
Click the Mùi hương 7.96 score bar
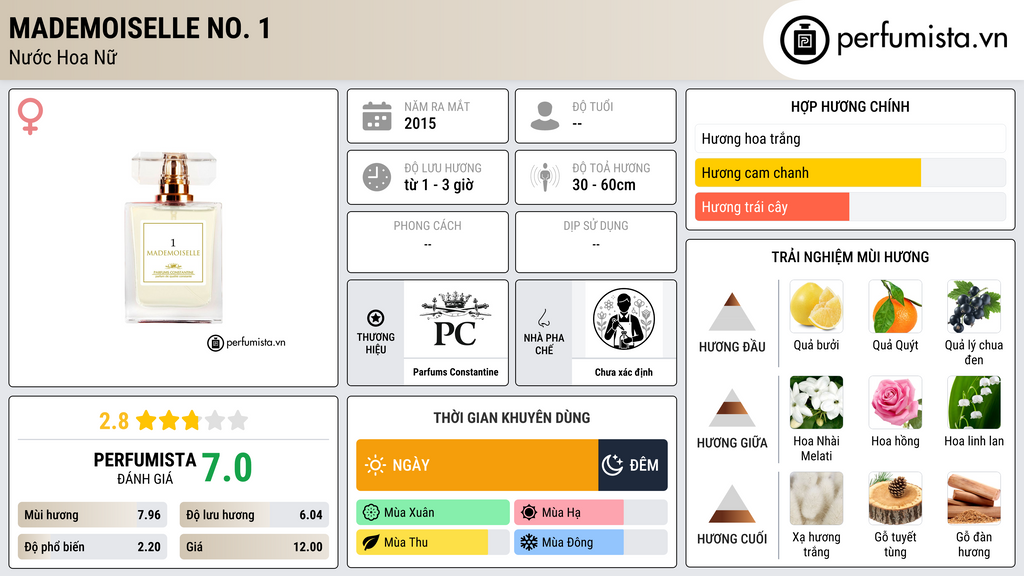(92, 515)
